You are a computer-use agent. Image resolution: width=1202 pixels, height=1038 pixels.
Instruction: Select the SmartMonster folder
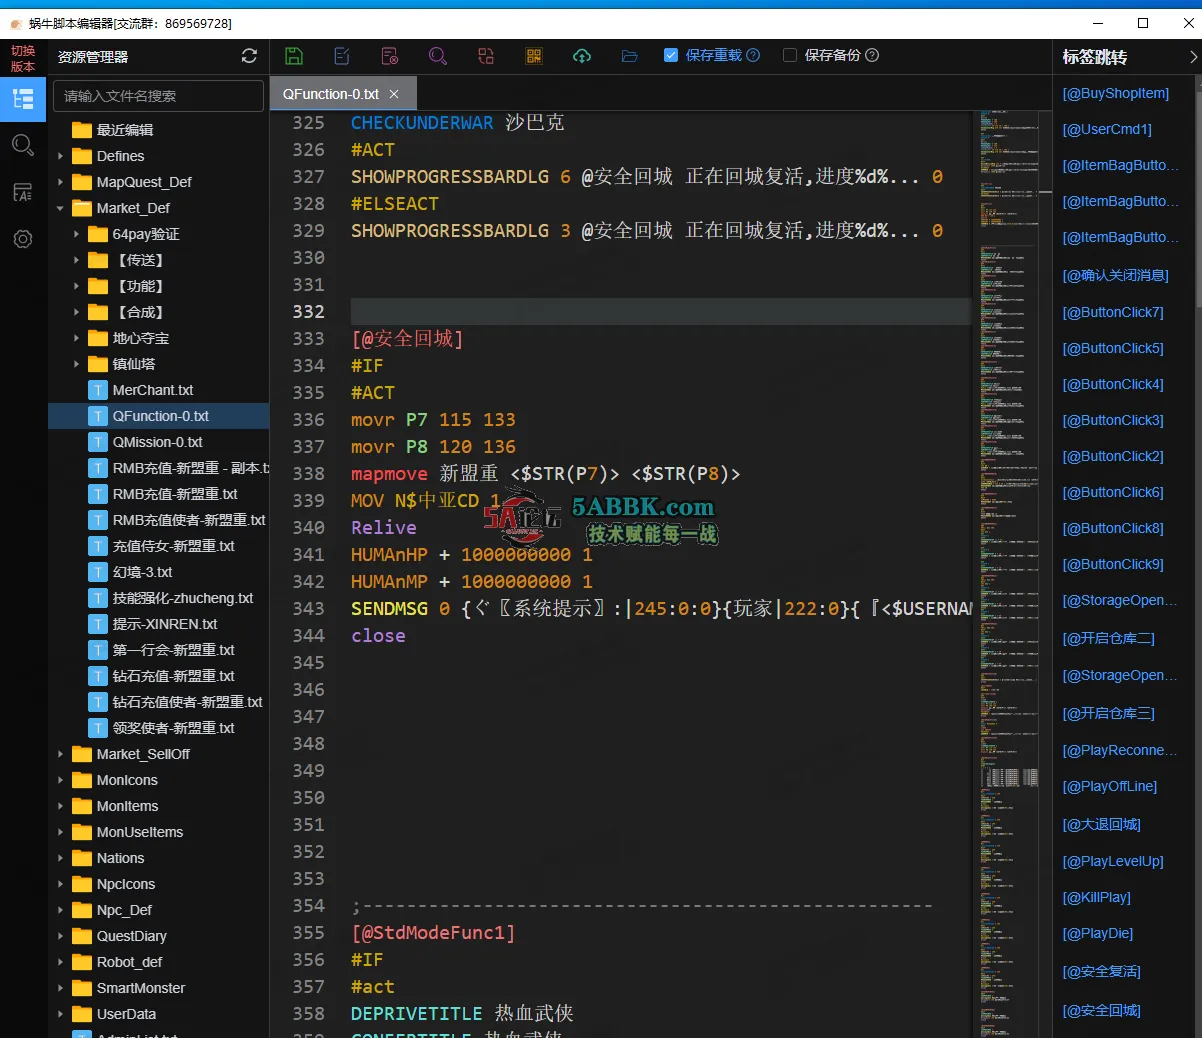(141, 988)
